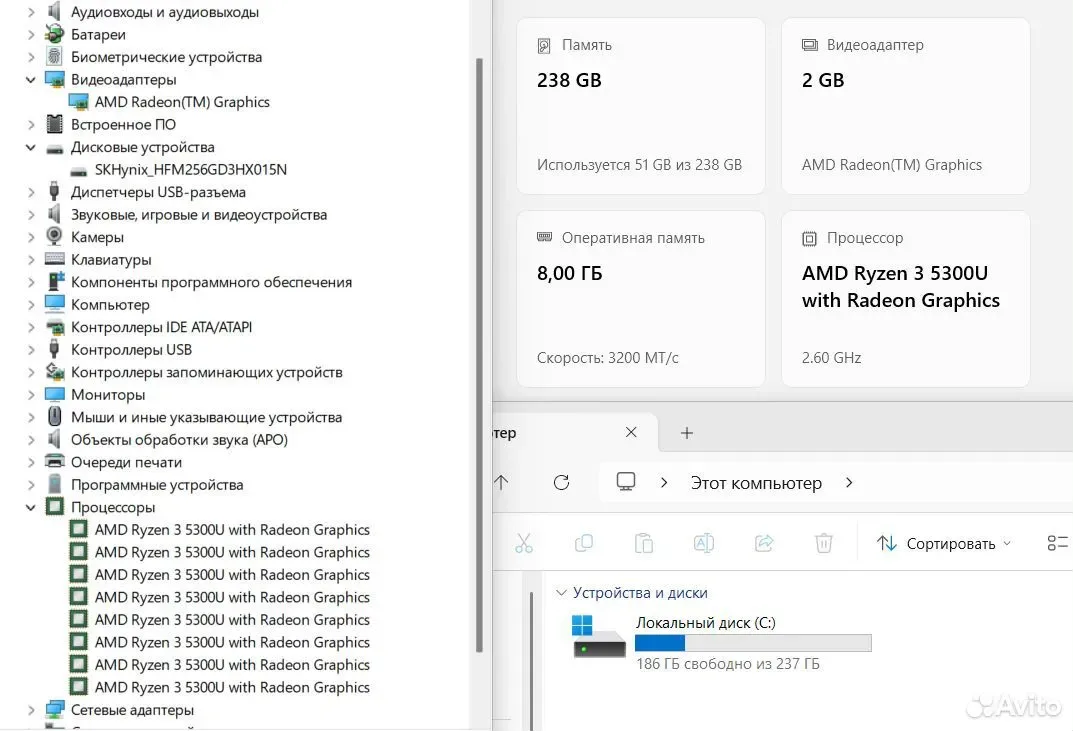
Task: Expand Контроллеры USB category
Action: click(x=31, y=350)
